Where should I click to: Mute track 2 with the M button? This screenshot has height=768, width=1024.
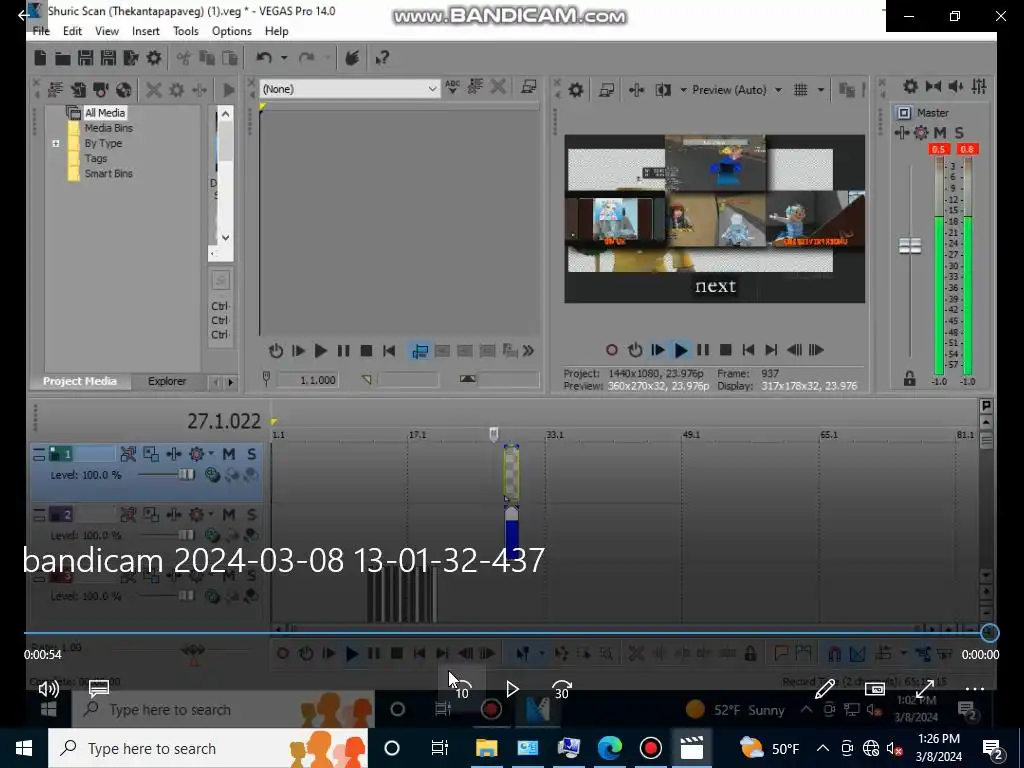pyautogui.click(x=229, y=515)
